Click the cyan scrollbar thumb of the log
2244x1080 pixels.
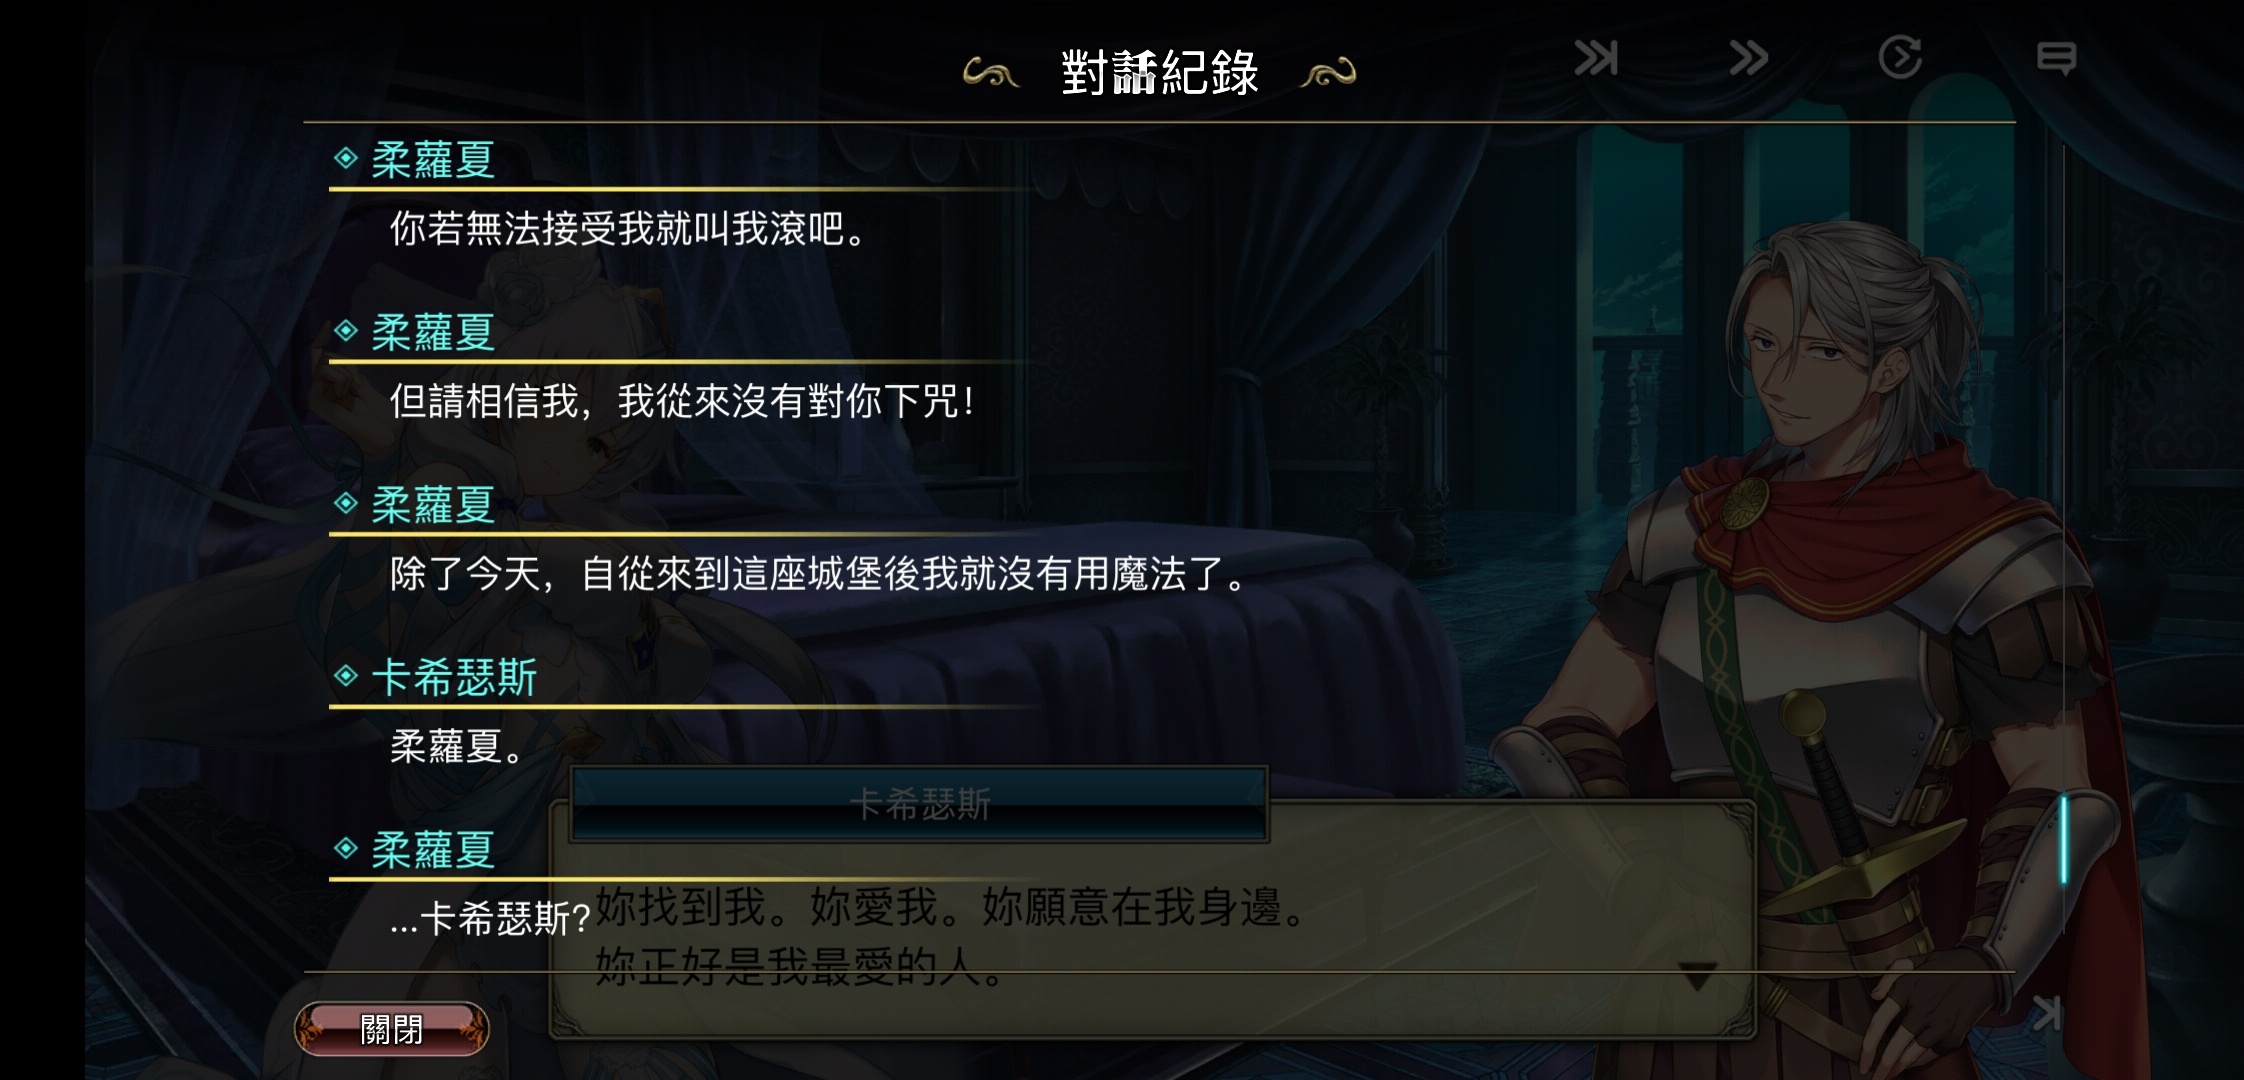(x=2063, y=839)
